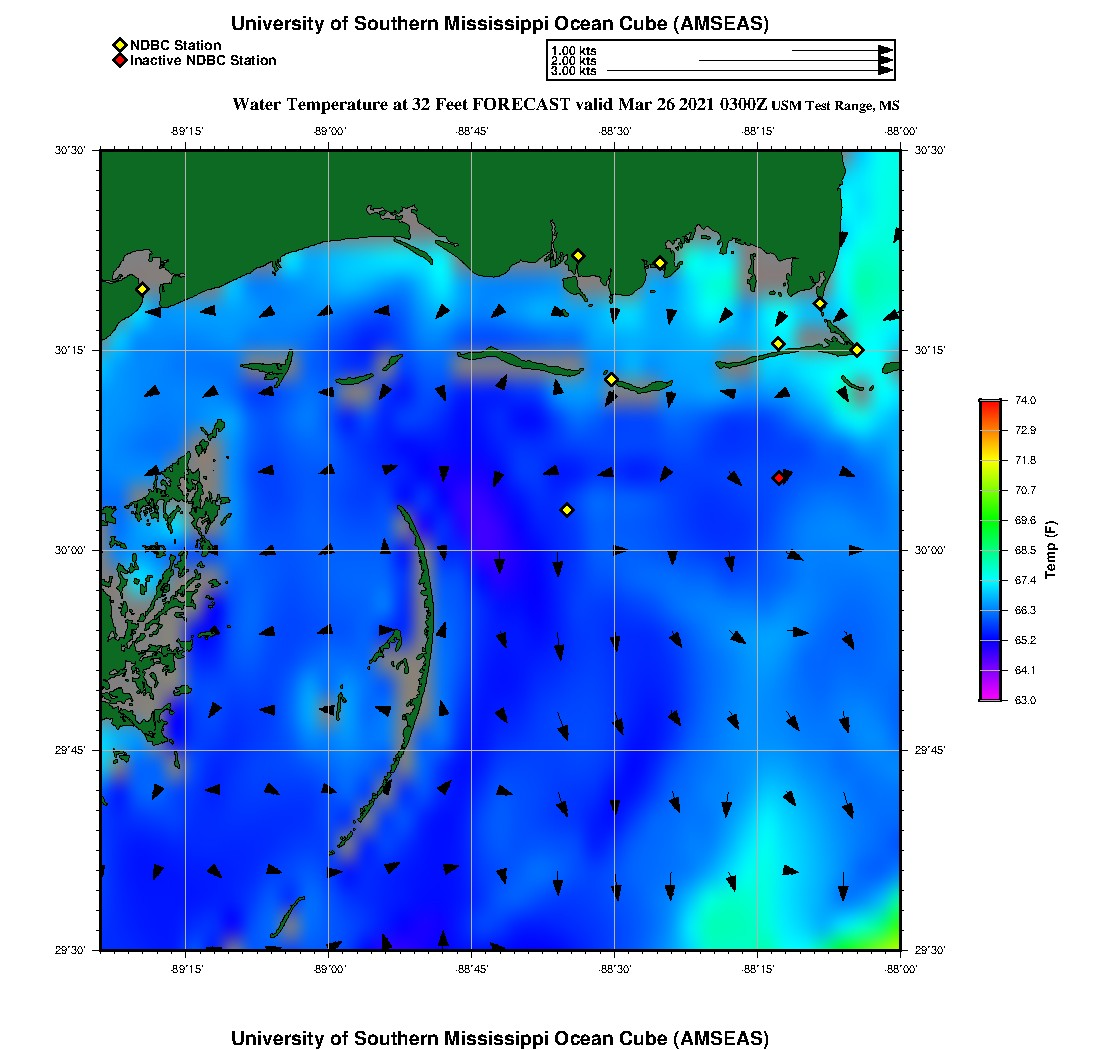Click the red top of the temperature color bar
1100x1050 pixels.
pos(989,405)
